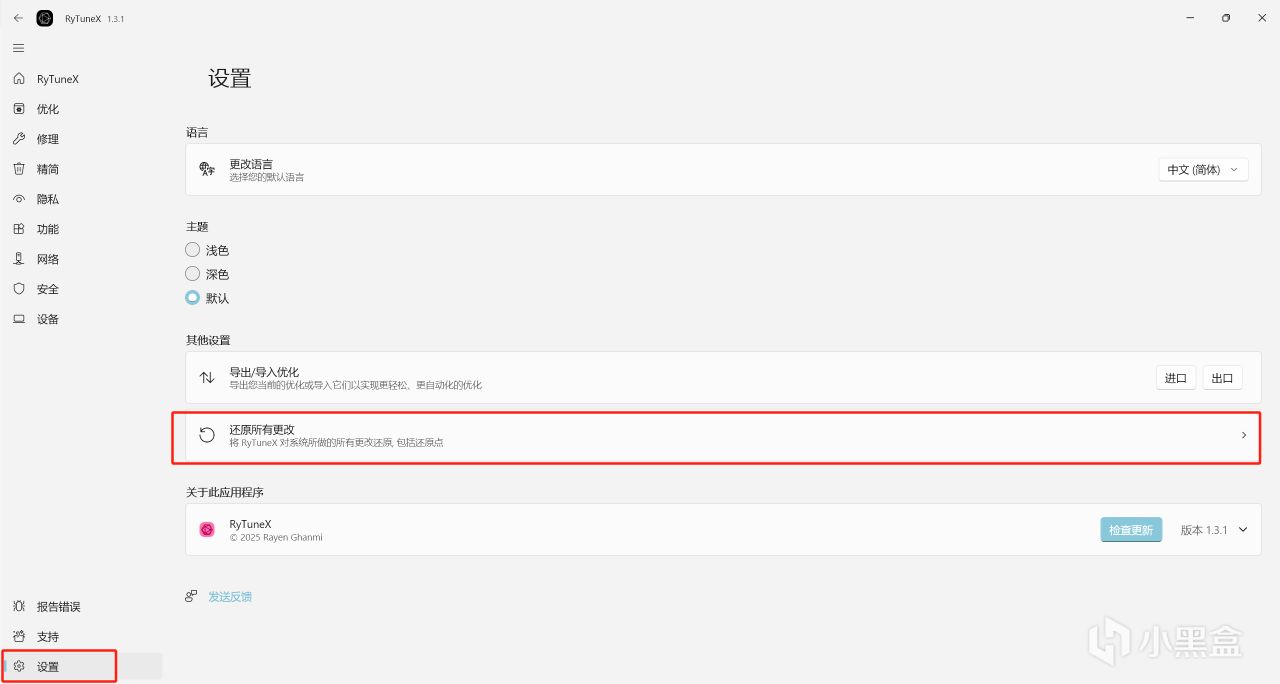Open the 优化 optimization page
The width and height of the screenshot is (1280, 684).
pos(47,109)
